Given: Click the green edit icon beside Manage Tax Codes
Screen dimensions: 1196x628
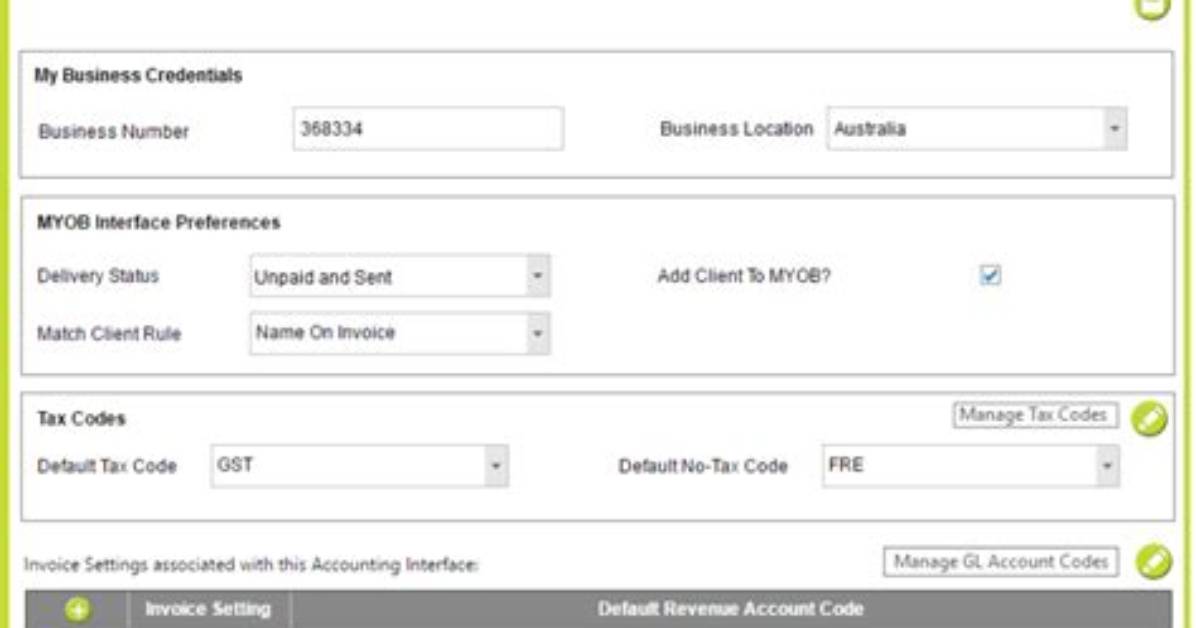Looking at the screenshot, I should [x=1149, y=419].
